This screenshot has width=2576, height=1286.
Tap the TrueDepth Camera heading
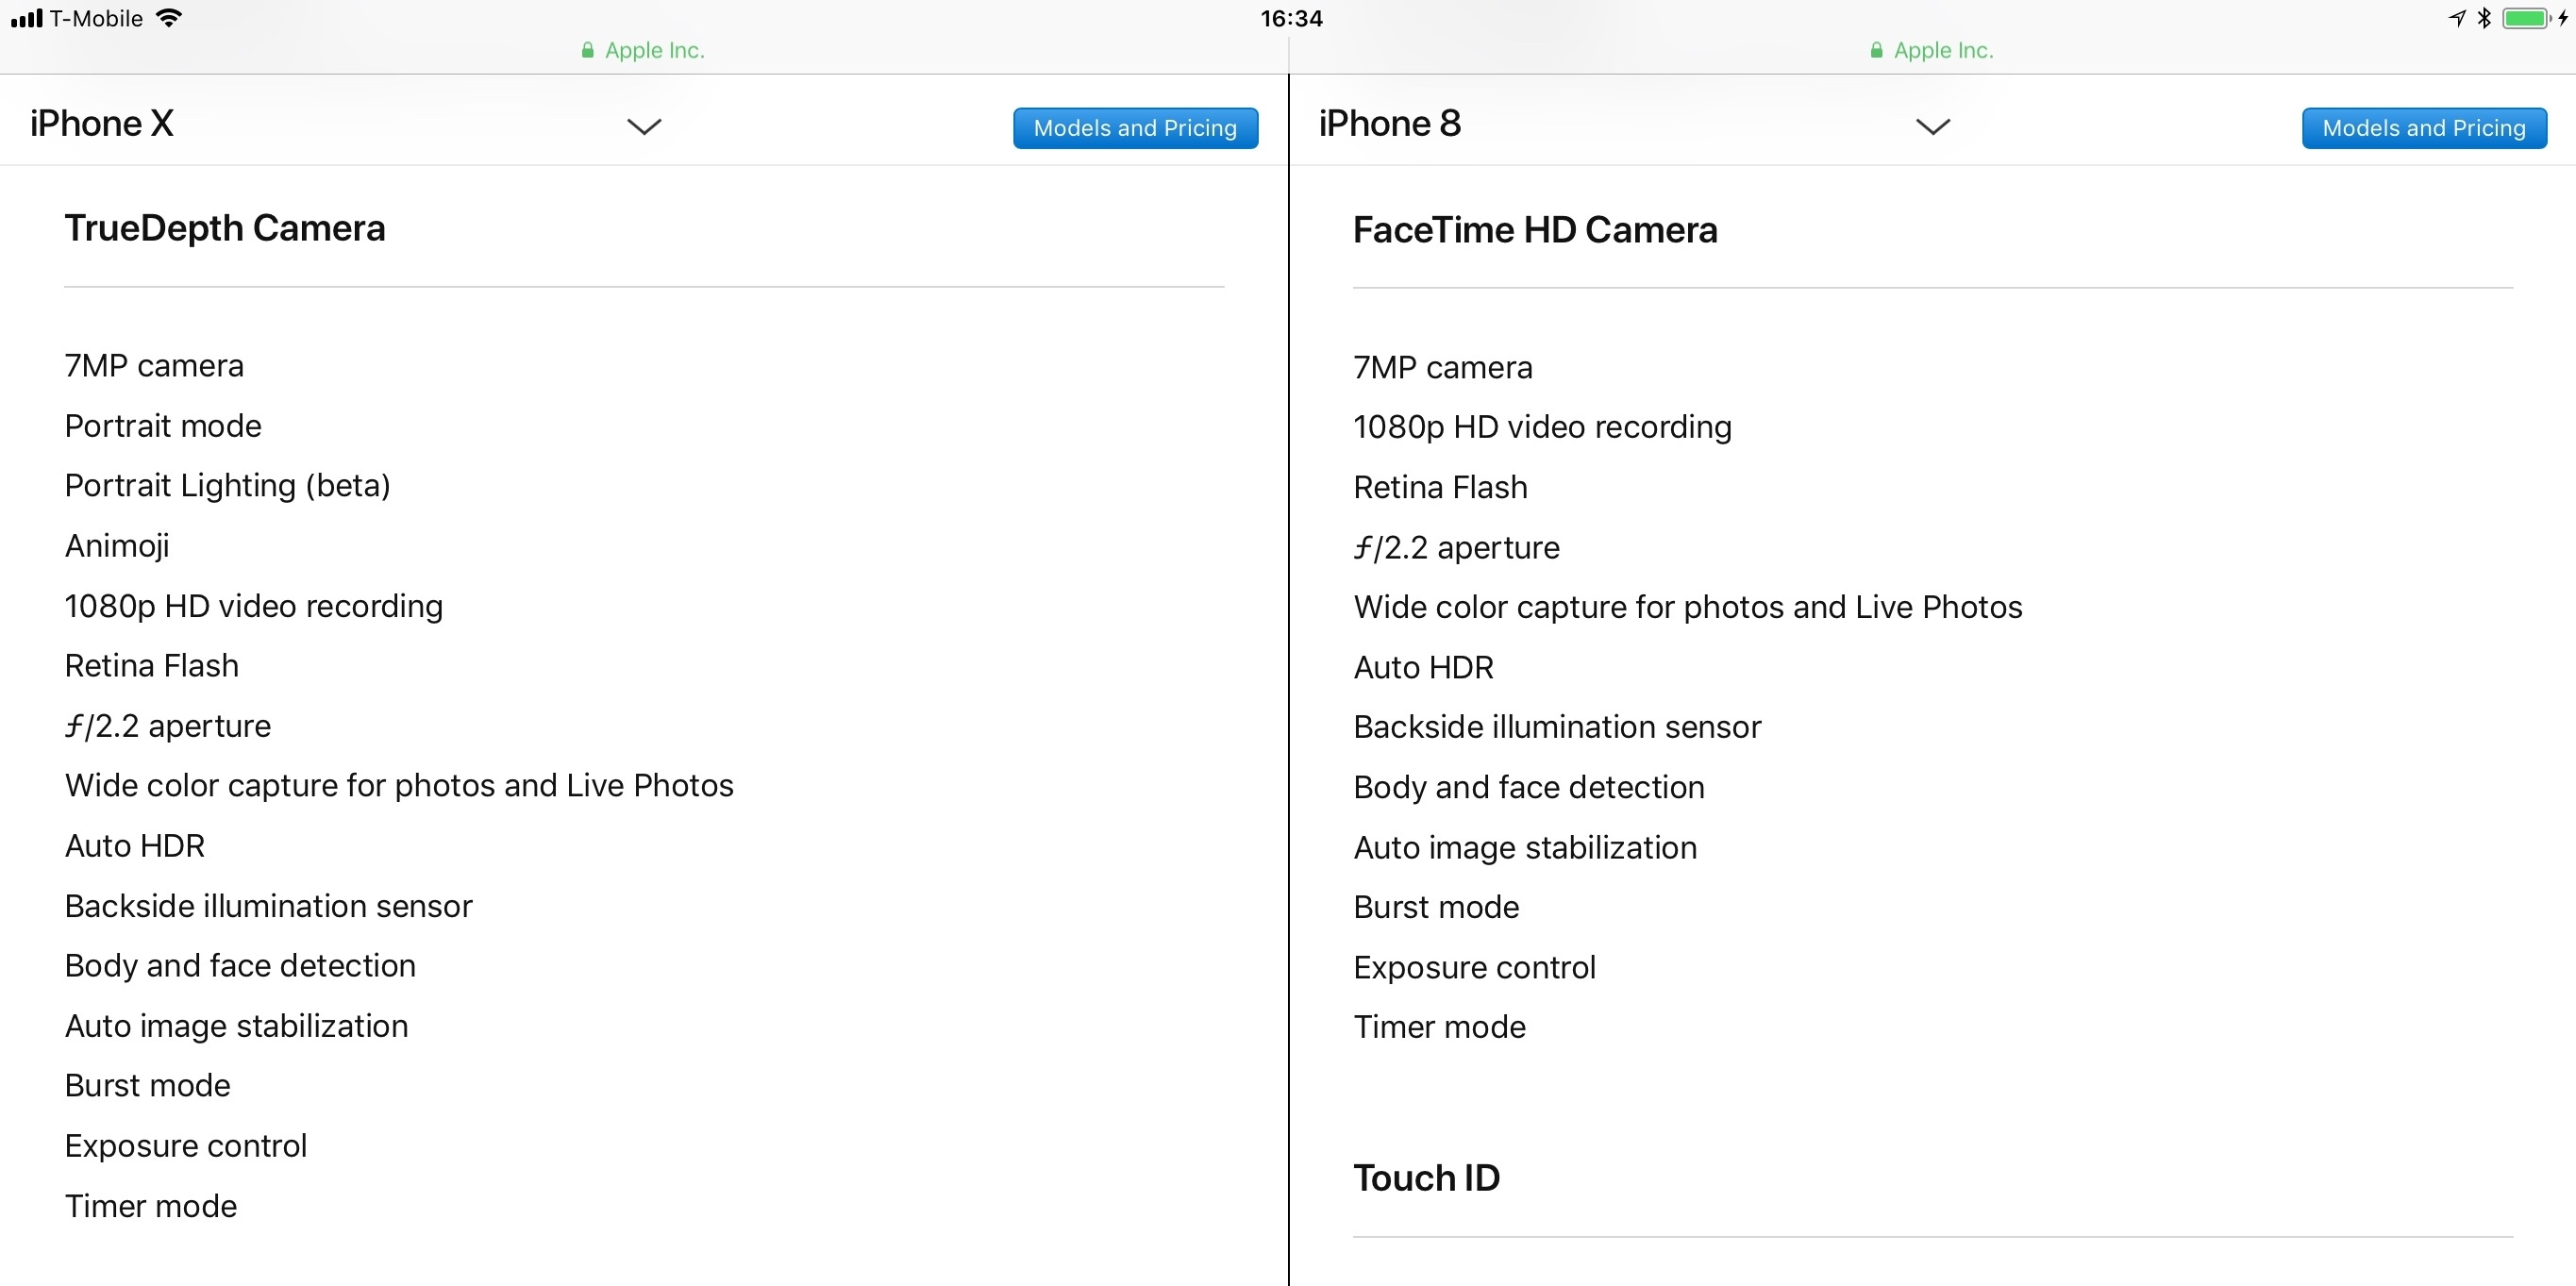tap(225, 228)
